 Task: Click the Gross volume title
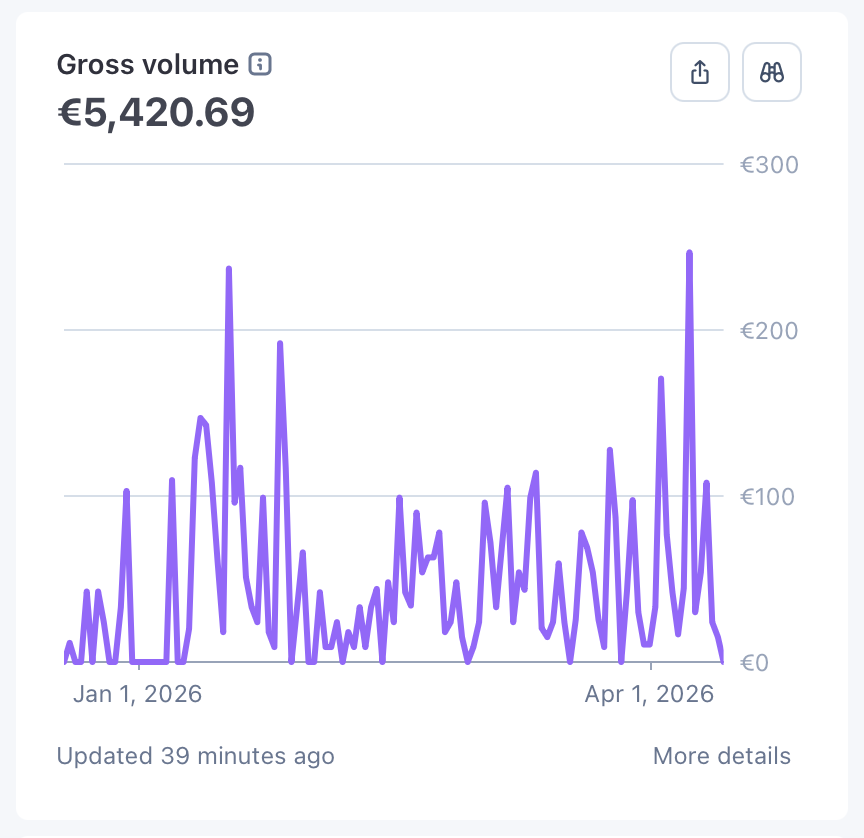[x=148, y=64]
